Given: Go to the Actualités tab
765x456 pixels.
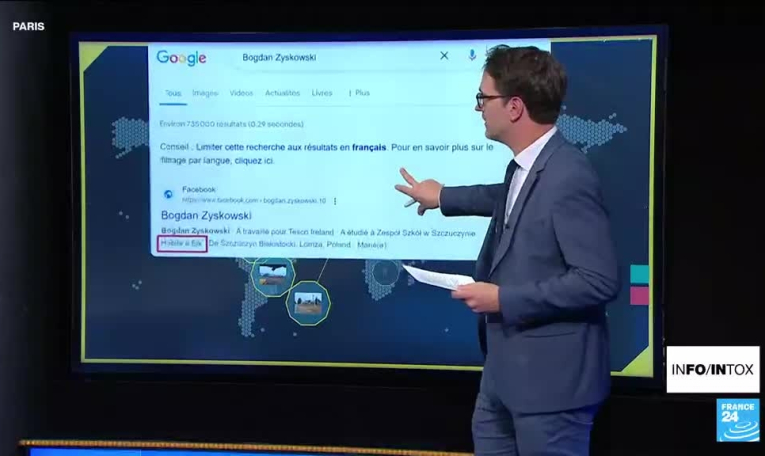Looking at the screenshot, I should coord(282,93).
